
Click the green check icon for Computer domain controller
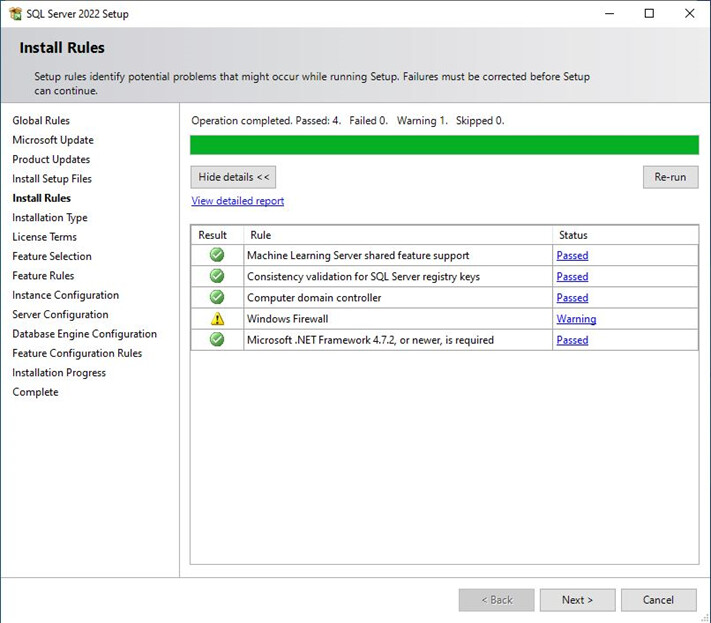click(x=217, y=297)
